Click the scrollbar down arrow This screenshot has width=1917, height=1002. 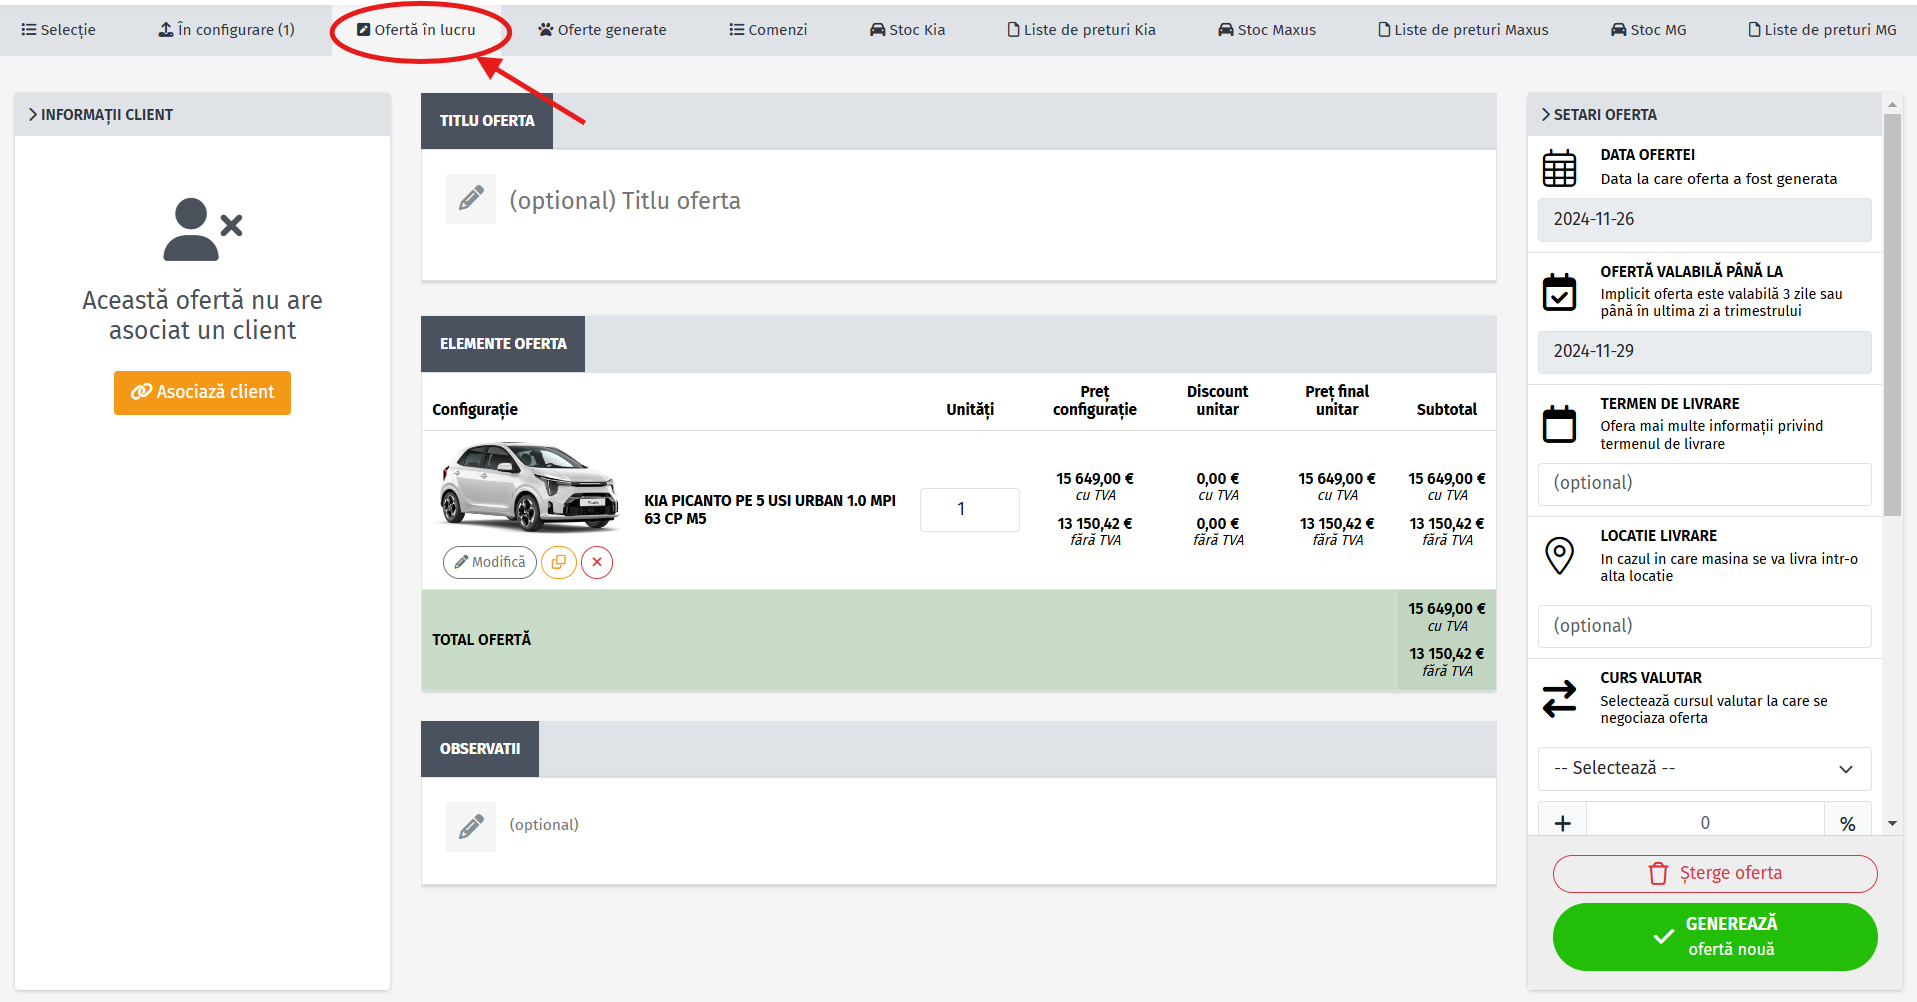(x=1892, y=824)
